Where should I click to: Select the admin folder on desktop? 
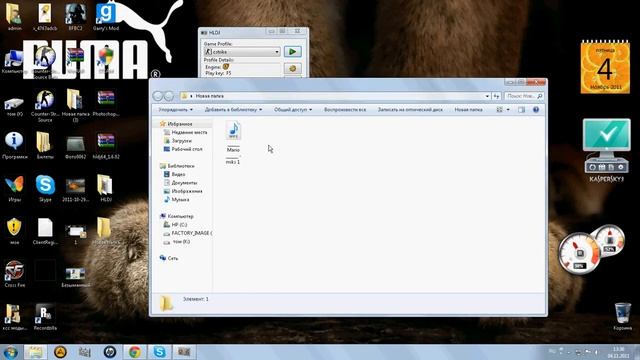[14, 17]
